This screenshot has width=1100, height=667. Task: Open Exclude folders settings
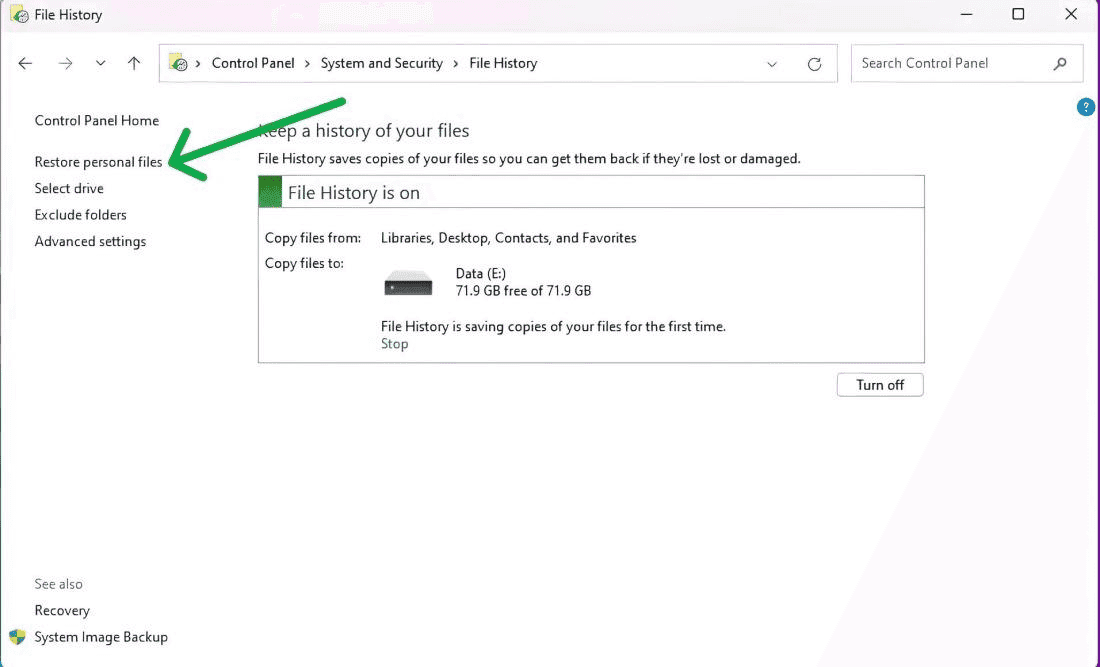coord(80,215)
